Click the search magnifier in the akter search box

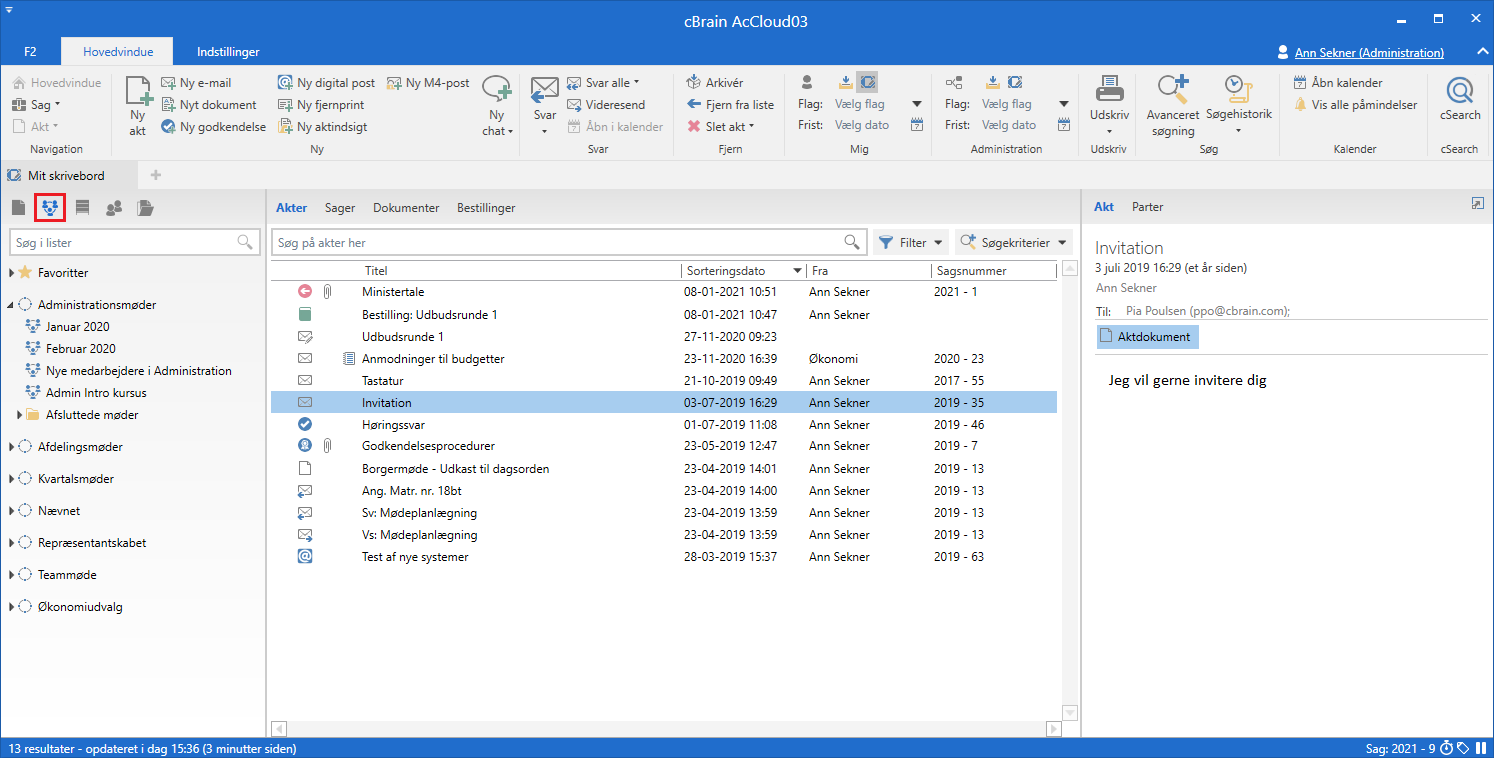[852, 242]
